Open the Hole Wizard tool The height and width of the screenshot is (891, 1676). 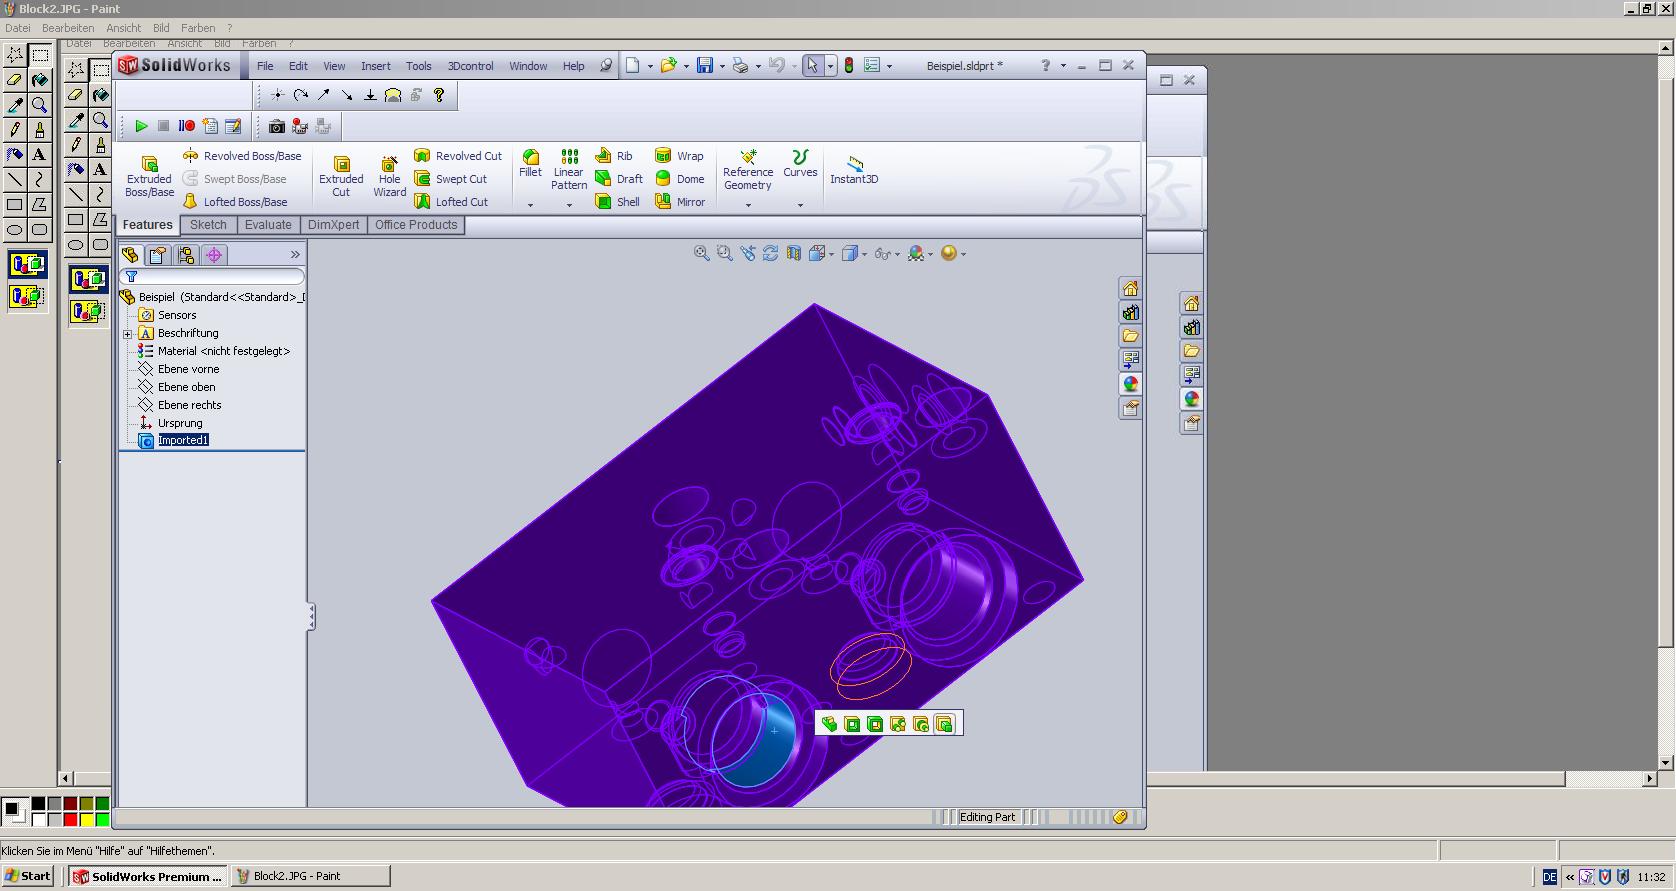coord(389,176)
